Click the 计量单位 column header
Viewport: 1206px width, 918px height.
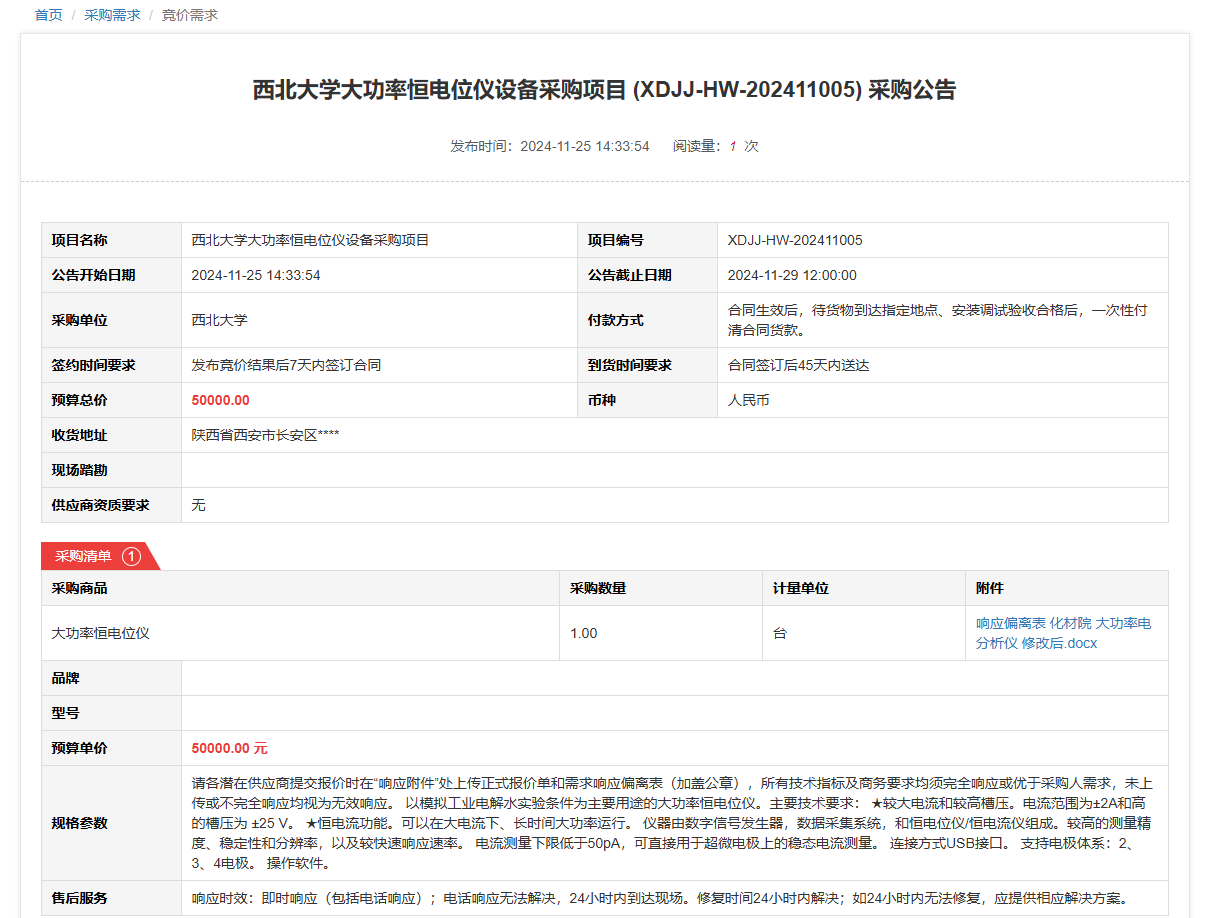(800, 588)
